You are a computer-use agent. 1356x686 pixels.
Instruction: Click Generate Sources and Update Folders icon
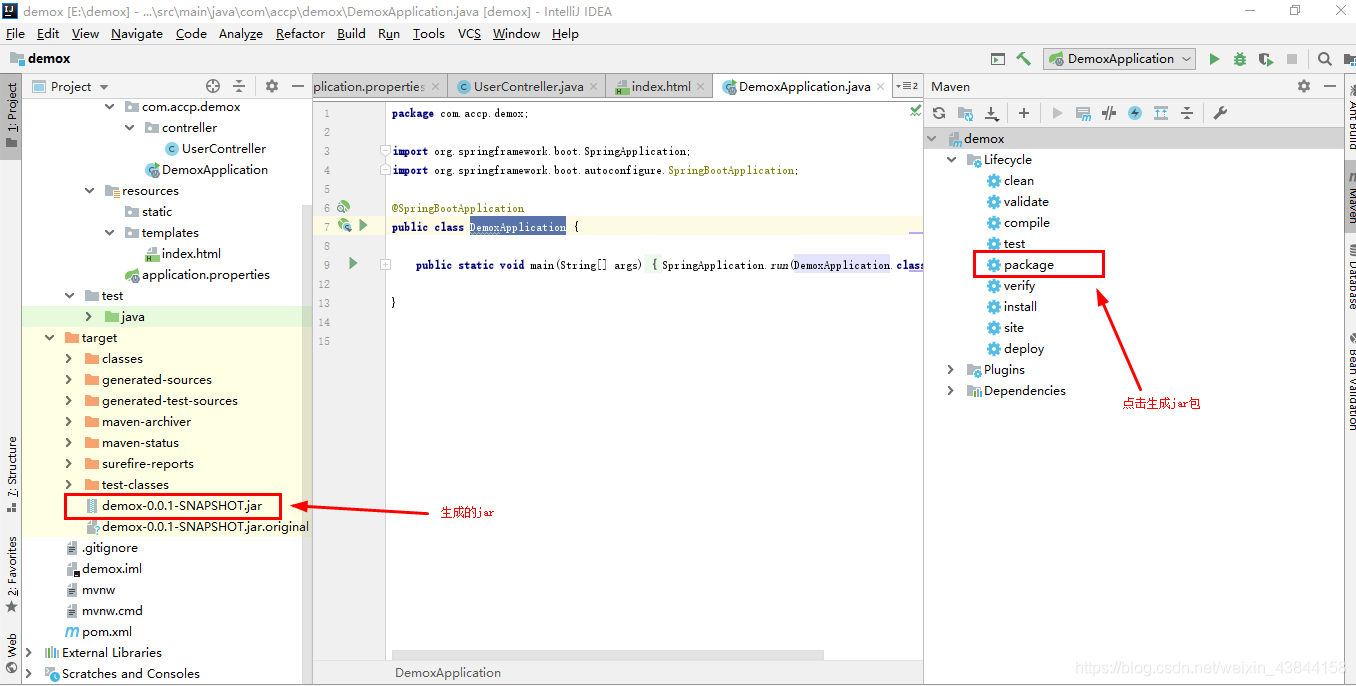click(965, 113)
